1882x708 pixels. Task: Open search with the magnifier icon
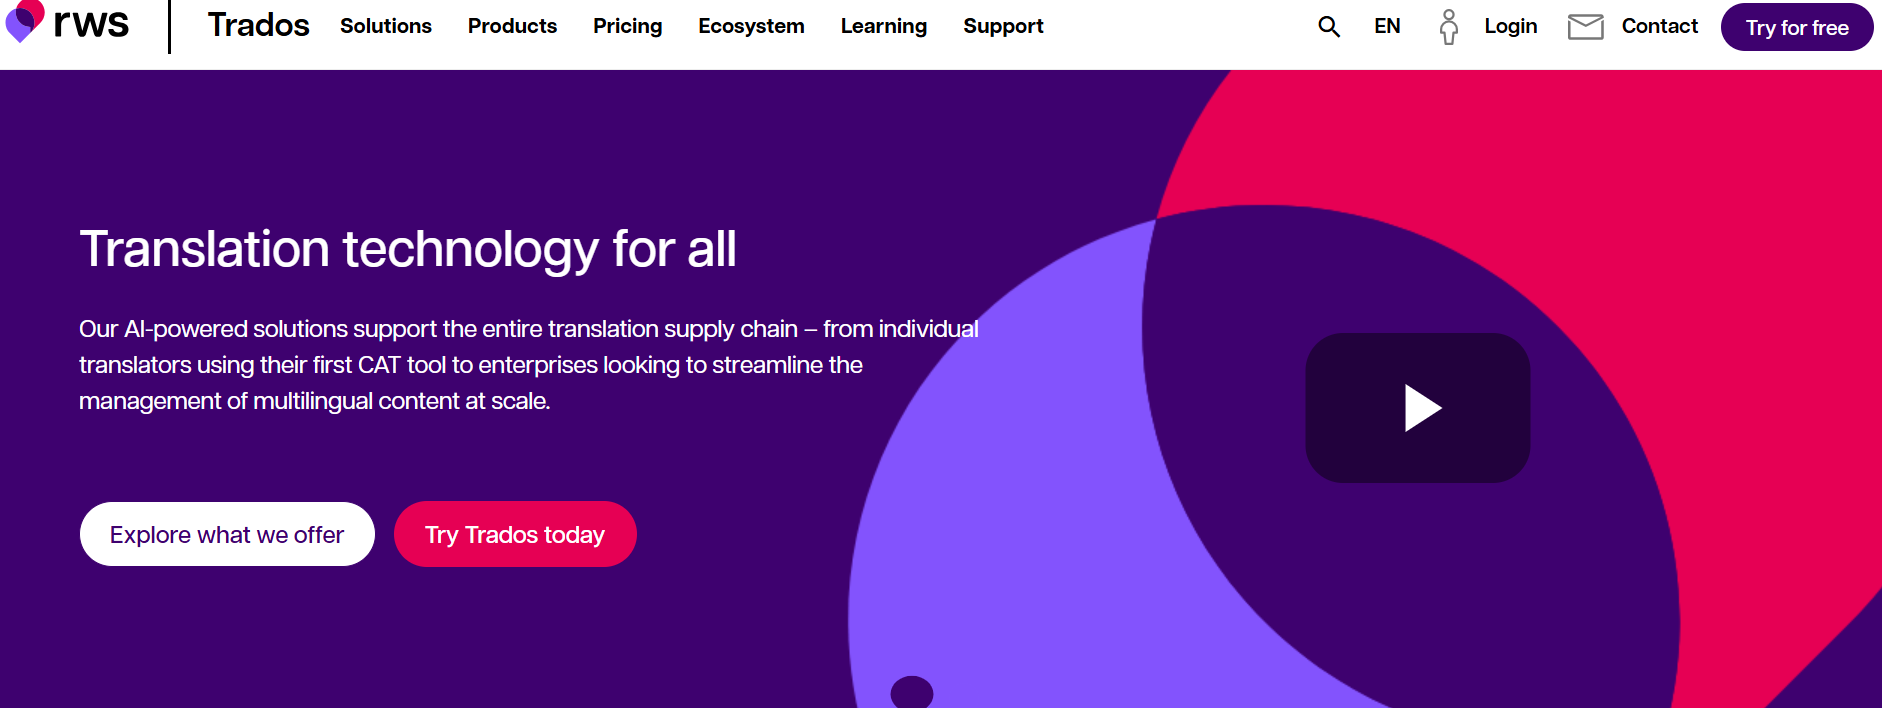click(1329, 27)
